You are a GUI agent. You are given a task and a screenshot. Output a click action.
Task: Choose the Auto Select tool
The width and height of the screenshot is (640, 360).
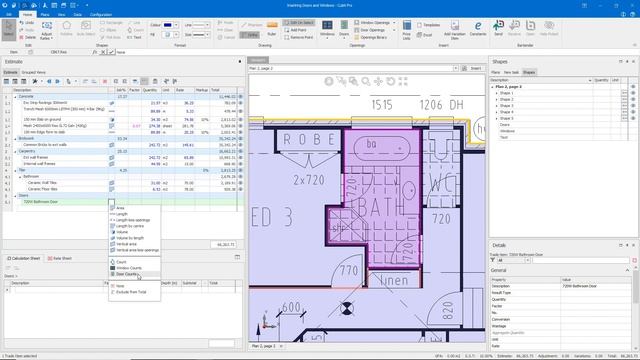86,29
